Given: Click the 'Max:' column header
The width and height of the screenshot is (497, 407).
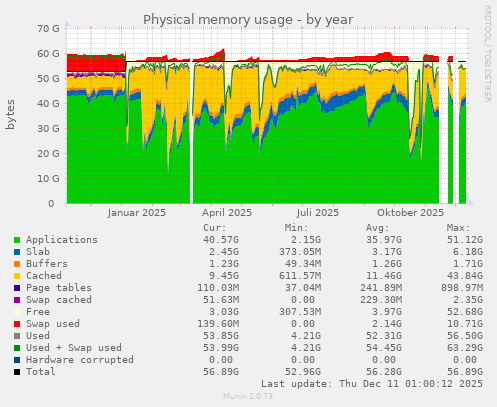Looking at the screenshot, I should (x=459, y=228).
